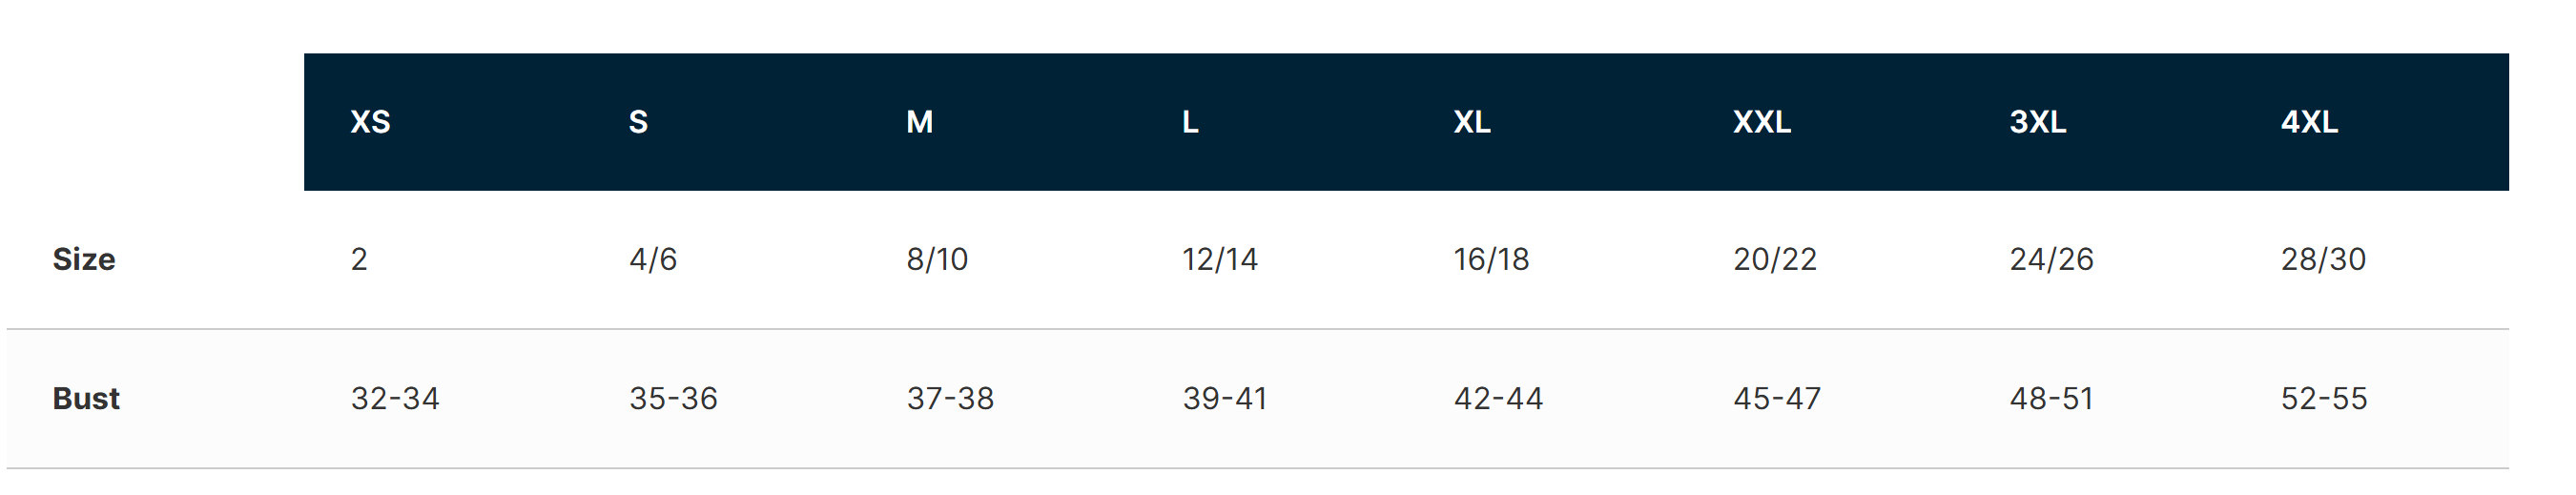Click the 32-34 bust measurement

[x=395, y=398]
